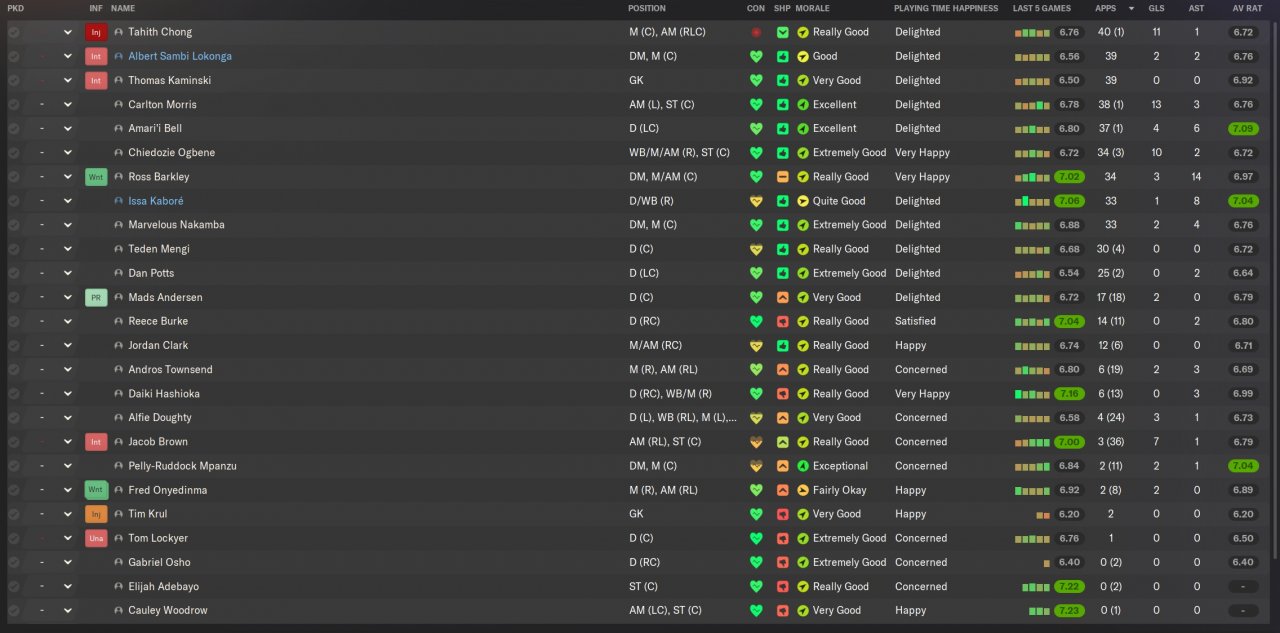The width and height of the screenshot is (1280, 633).
Task: Click the person icon before Dan Potts' name
Action: [119, 273]
